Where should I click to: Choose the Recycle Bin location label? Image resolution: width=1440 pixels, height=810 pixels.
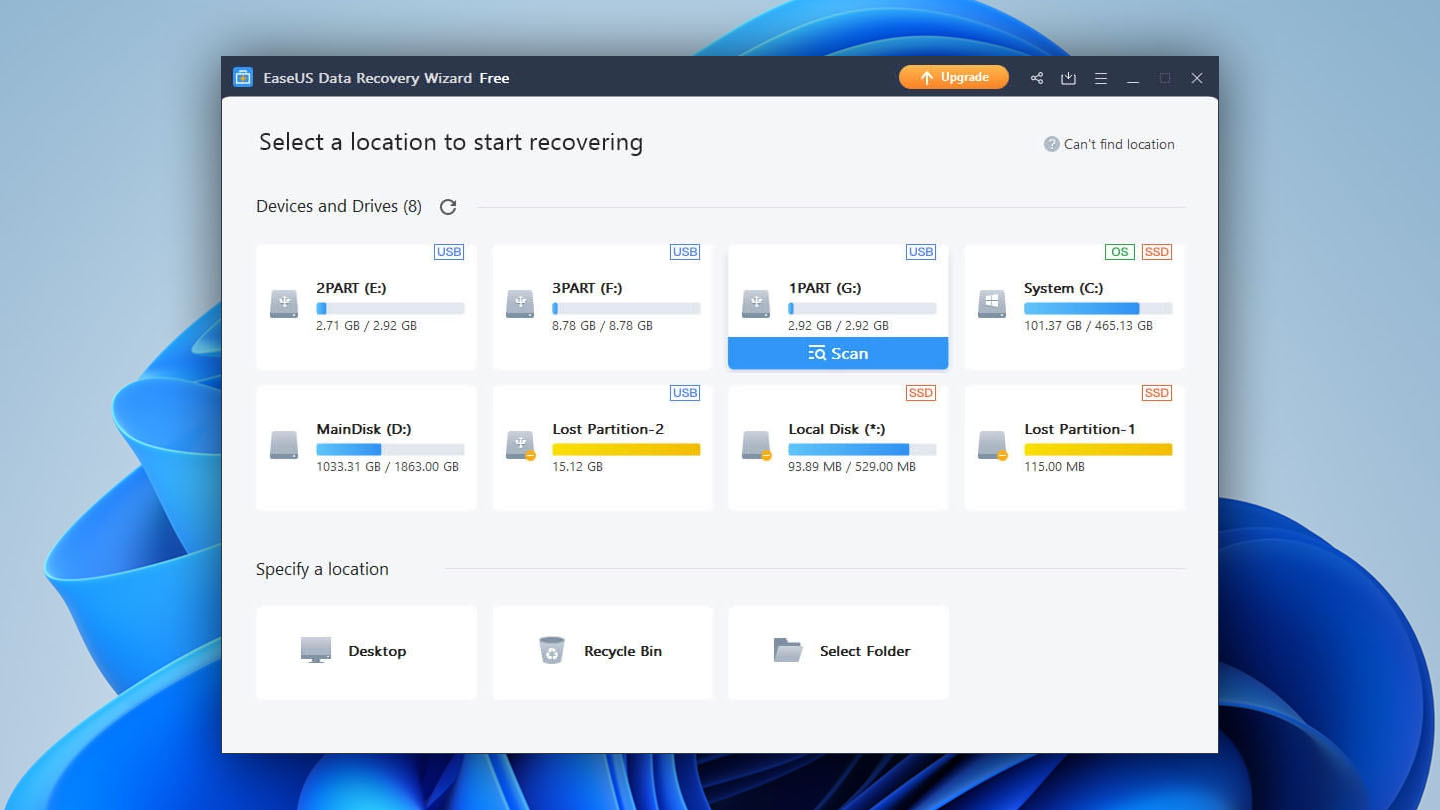coord(623,651)
